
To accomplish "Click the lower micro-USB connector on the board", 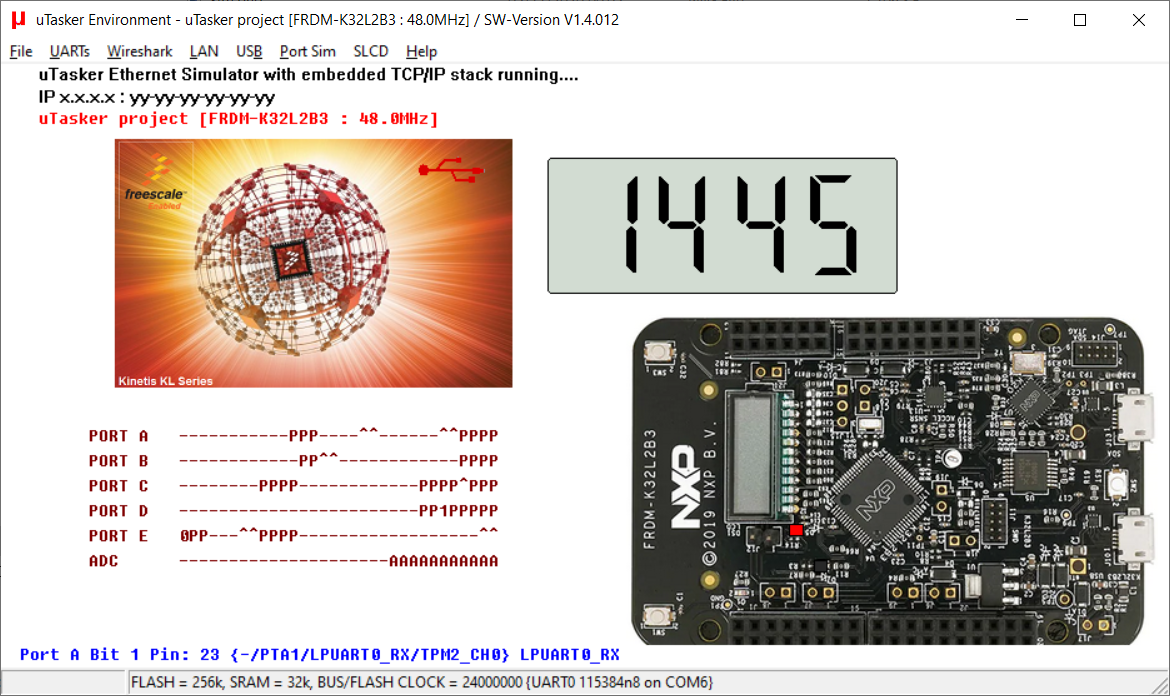I will pyautogui.click(x=1134, y=541).
